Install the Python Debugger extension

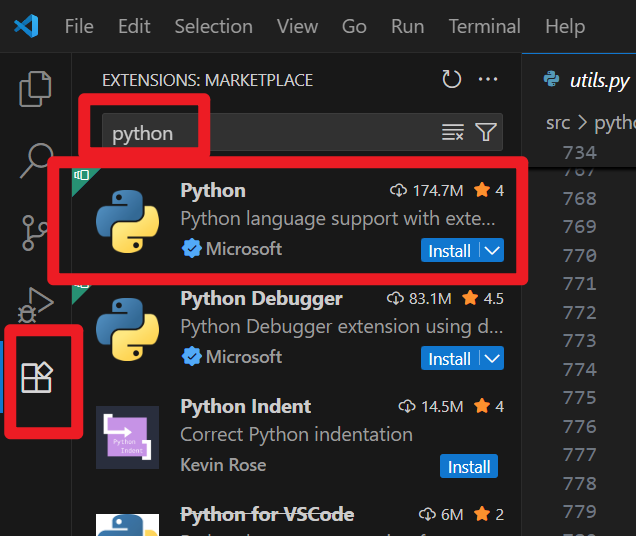pos(449,358)
